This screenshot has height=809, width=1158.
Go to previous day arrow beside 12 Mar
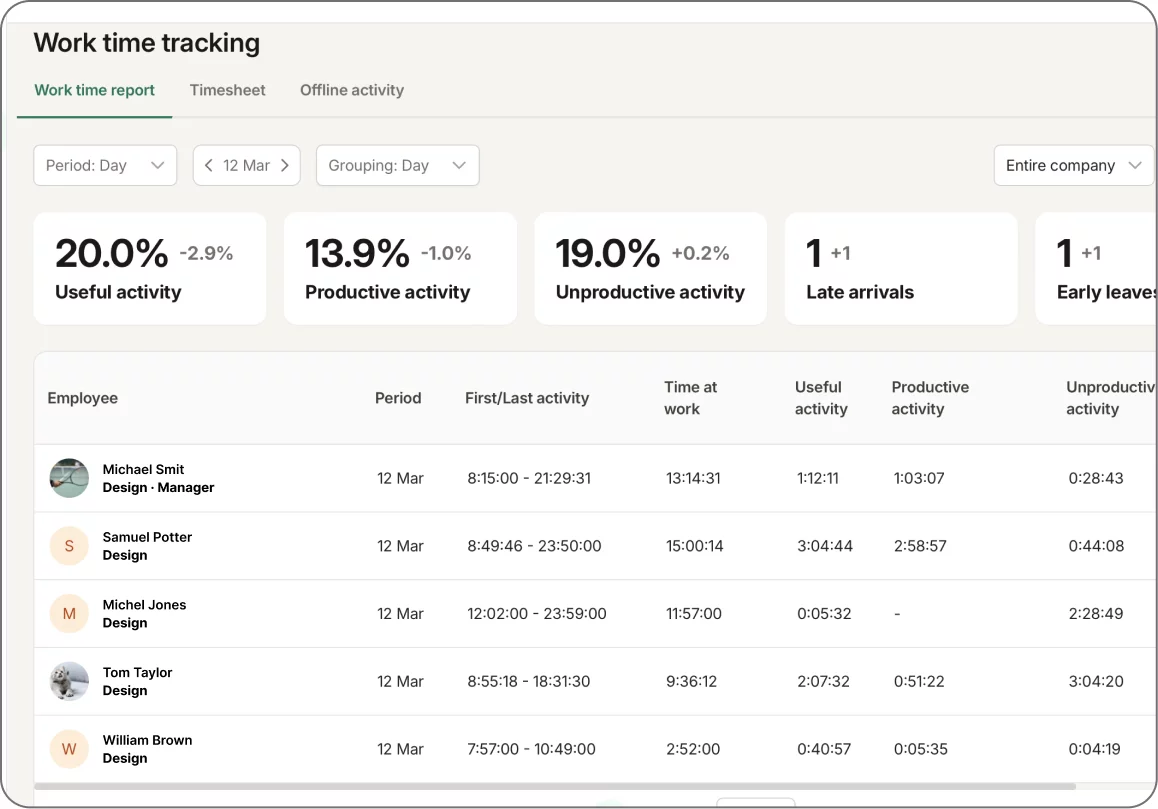[208, 165]
